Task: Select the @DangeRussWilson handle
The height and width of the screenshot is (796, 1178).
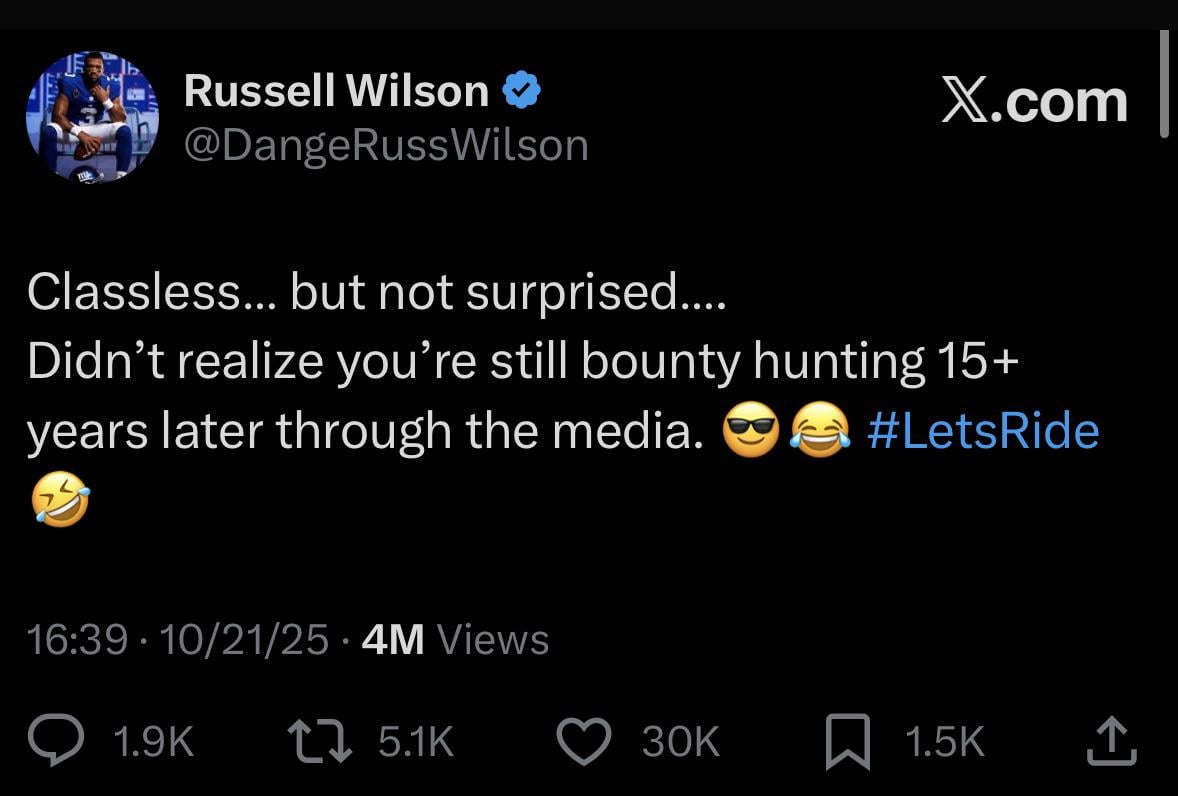Action: pyautogui.click(x=388, y=143)
